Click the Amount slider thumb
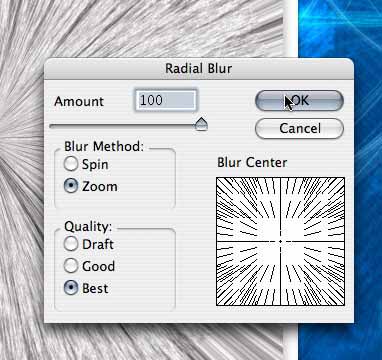382x360 pixels. [201, 124]
